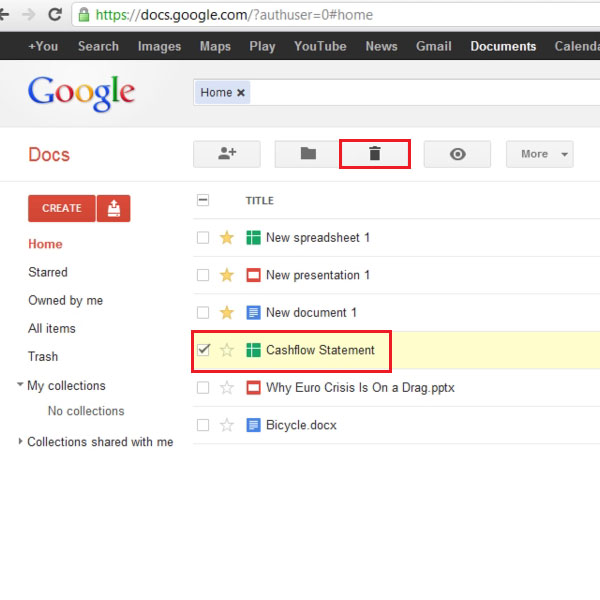Open the More dropdown menu
This screenshot has height=600, width=600.
pos(540,154)
